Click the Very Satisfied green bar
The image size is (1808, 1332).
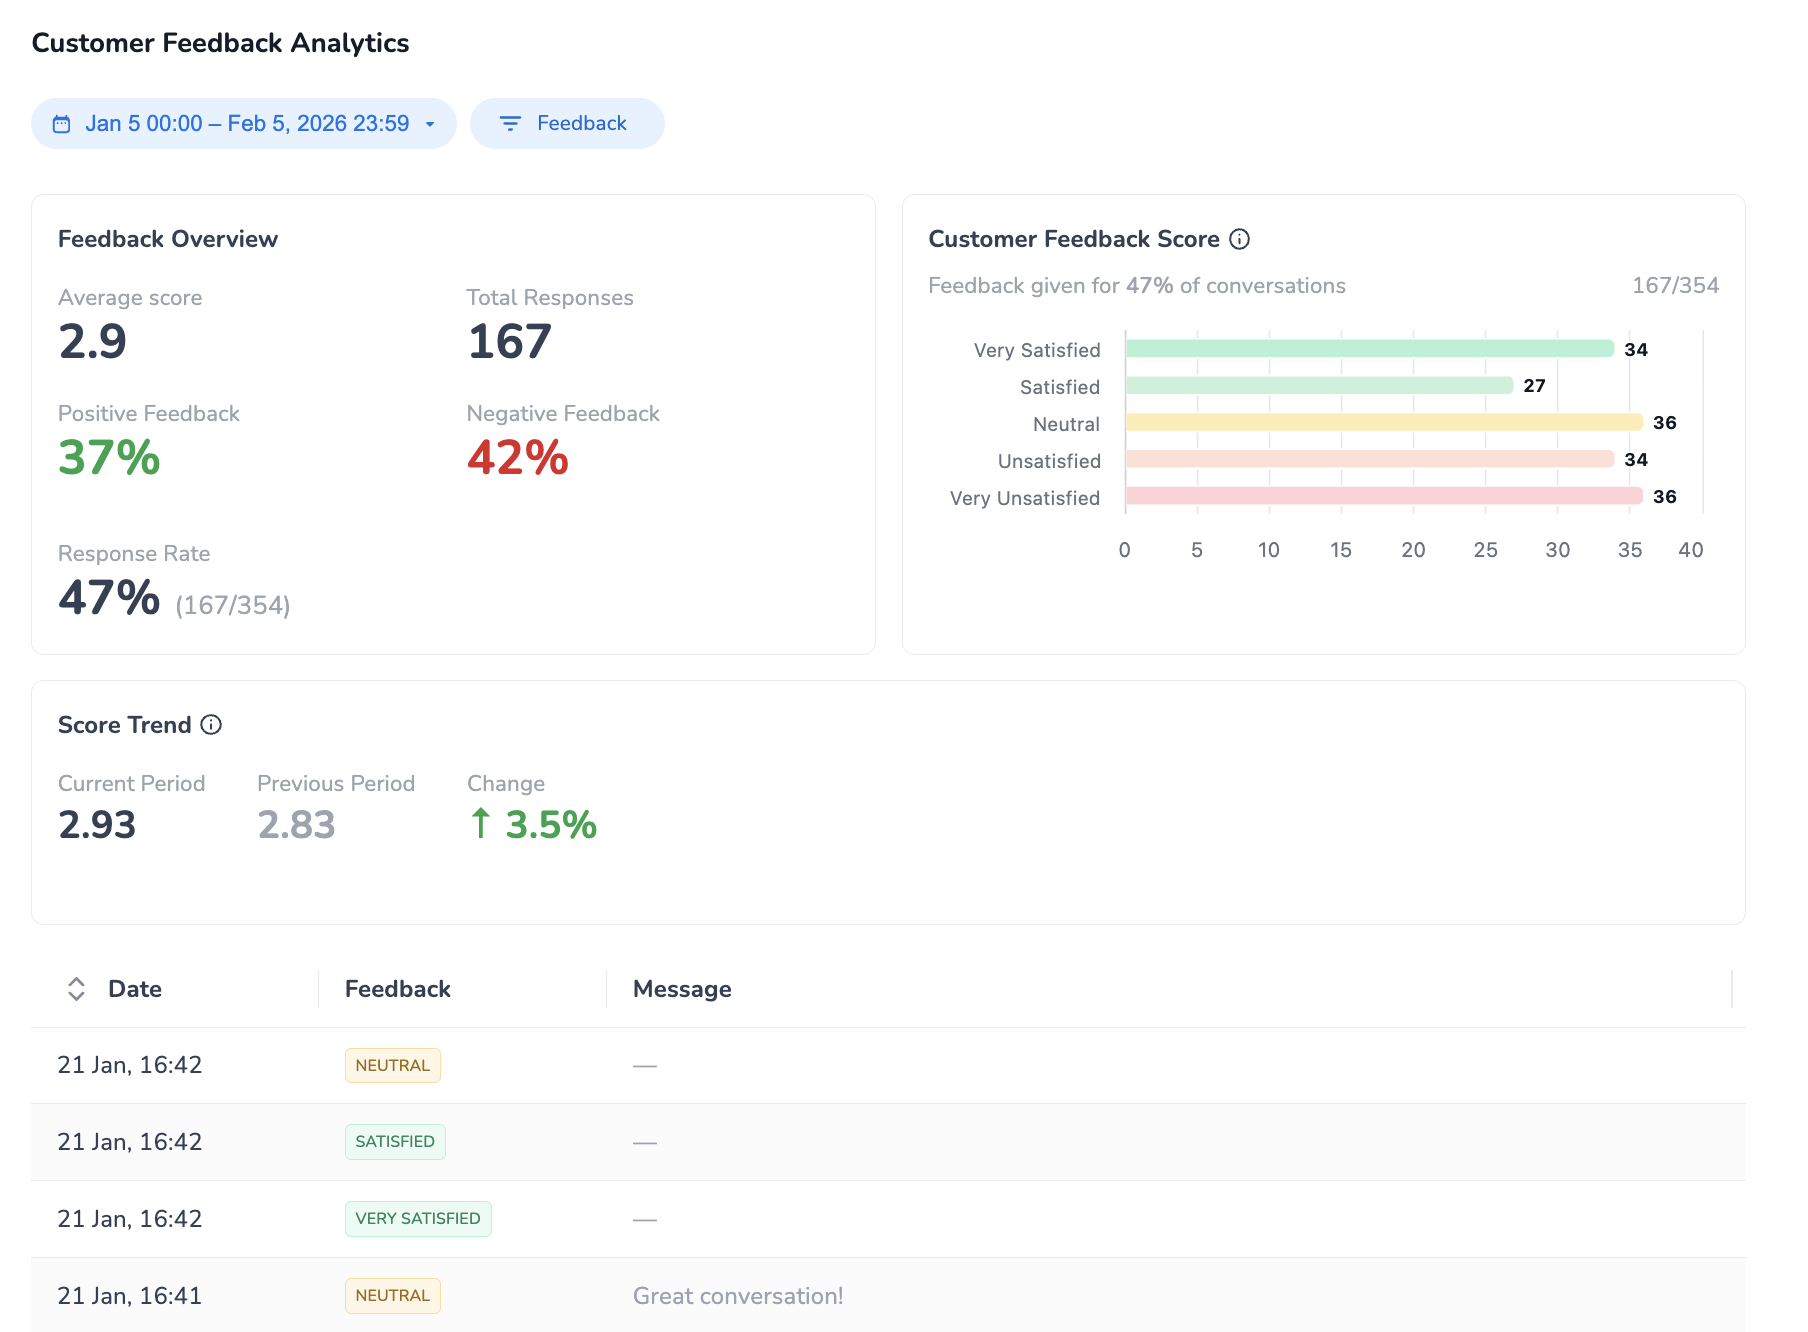point(1369,349)
